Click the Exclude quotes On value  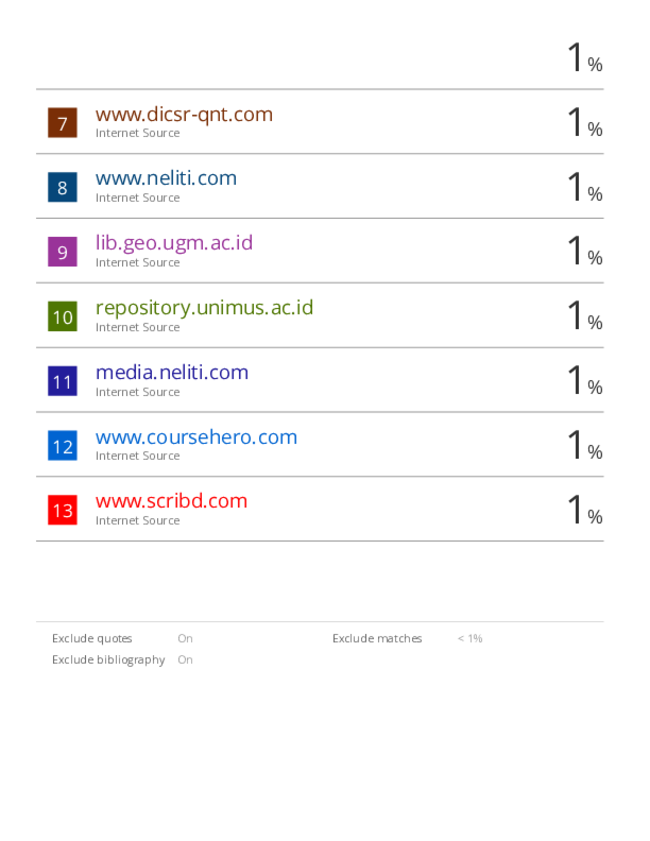185,638
